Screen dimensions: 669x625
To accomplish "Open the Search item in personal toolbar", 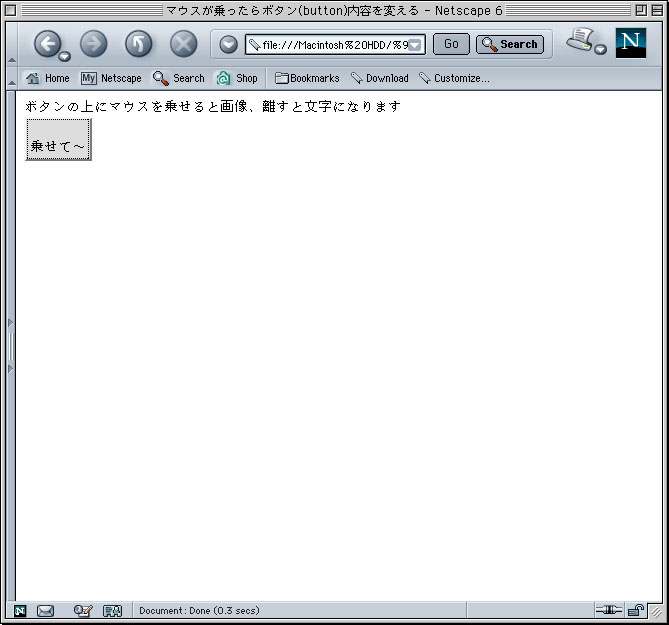I will (178, 78).
